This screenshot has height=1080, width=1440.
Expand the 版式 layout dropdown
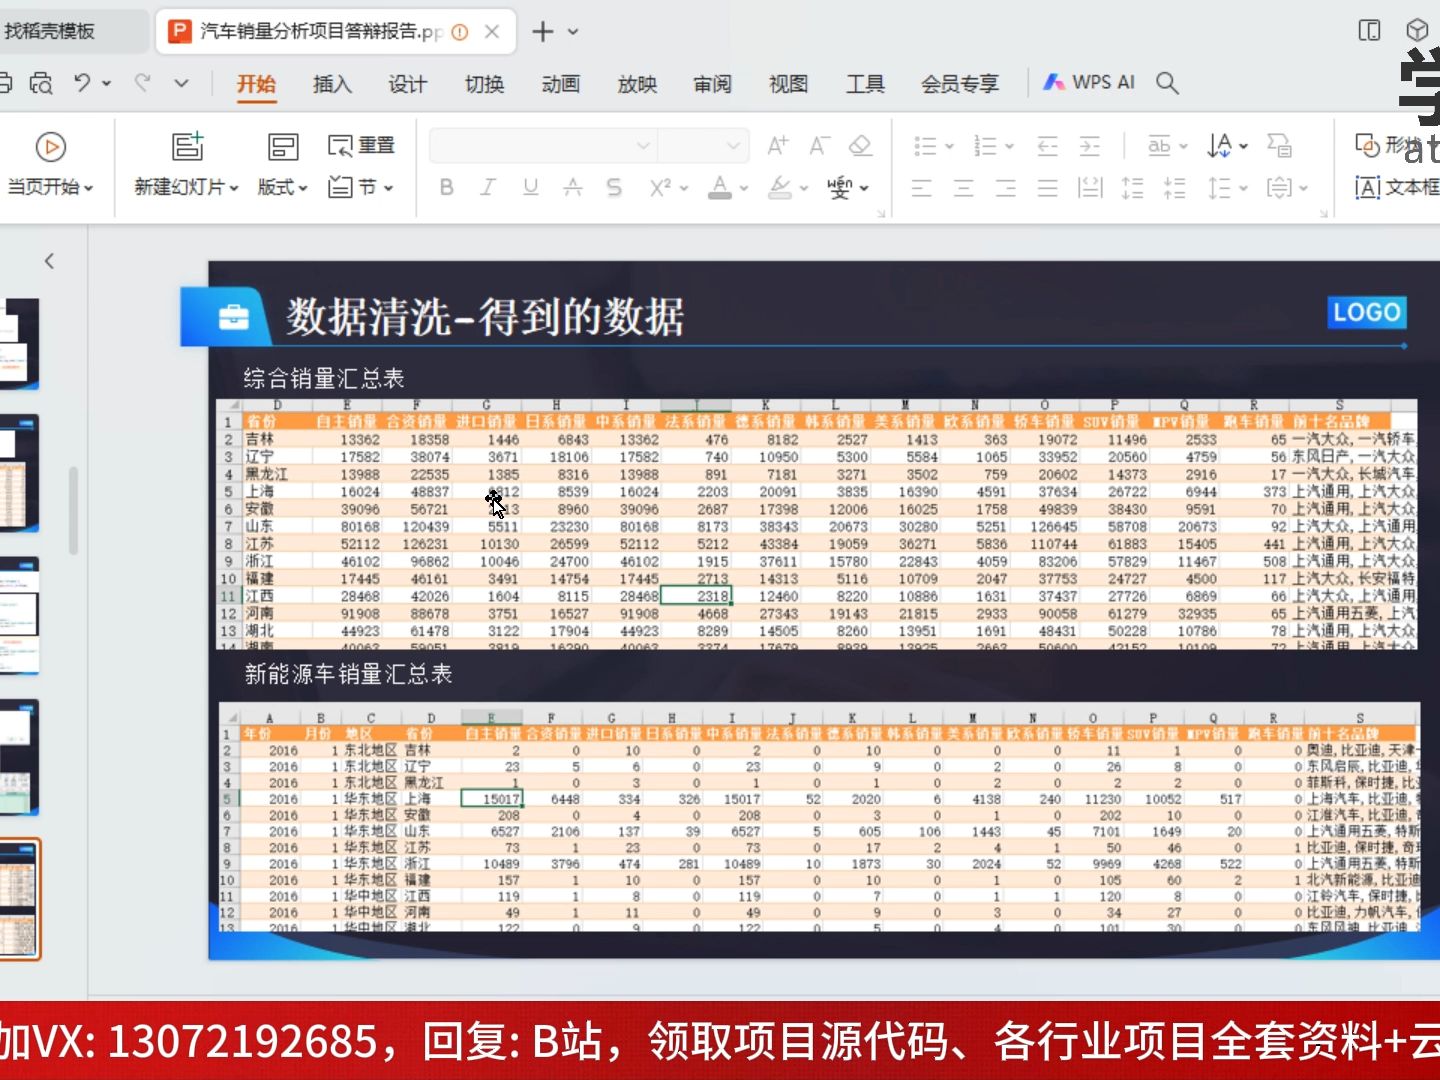[282, 187]
